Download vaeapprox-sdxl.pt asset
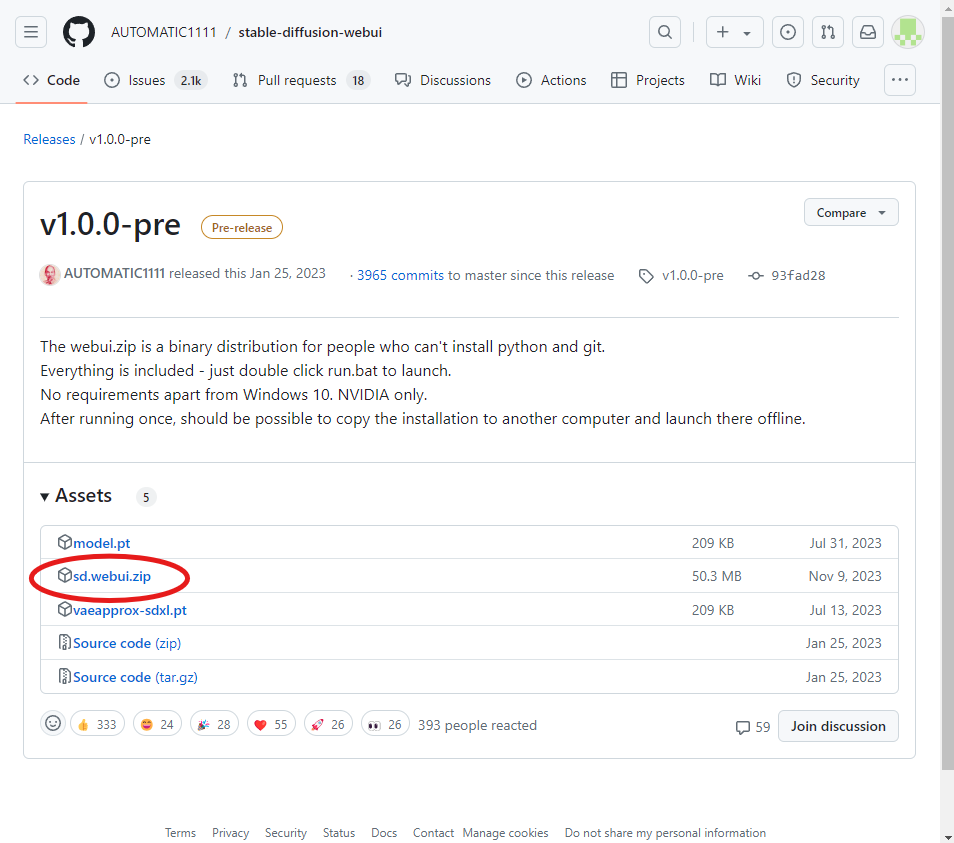 (x=130, y=610)
